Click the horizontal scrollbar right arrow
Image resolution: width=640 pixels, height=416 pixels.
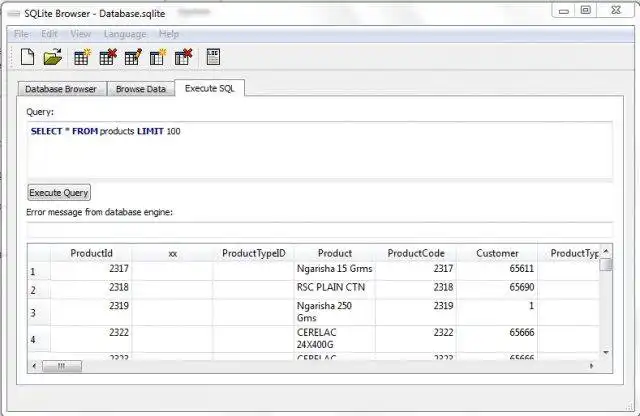591,366
